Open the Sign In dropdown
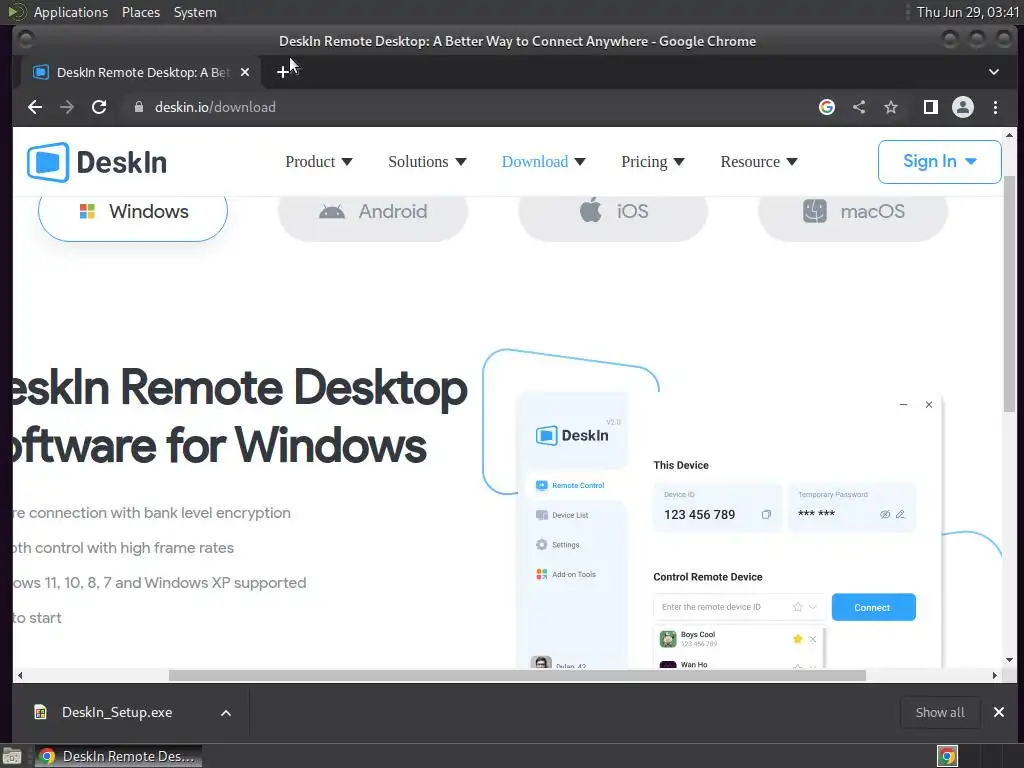Image resolution: width=1024 pixels, height=768 pixels. 939,161
